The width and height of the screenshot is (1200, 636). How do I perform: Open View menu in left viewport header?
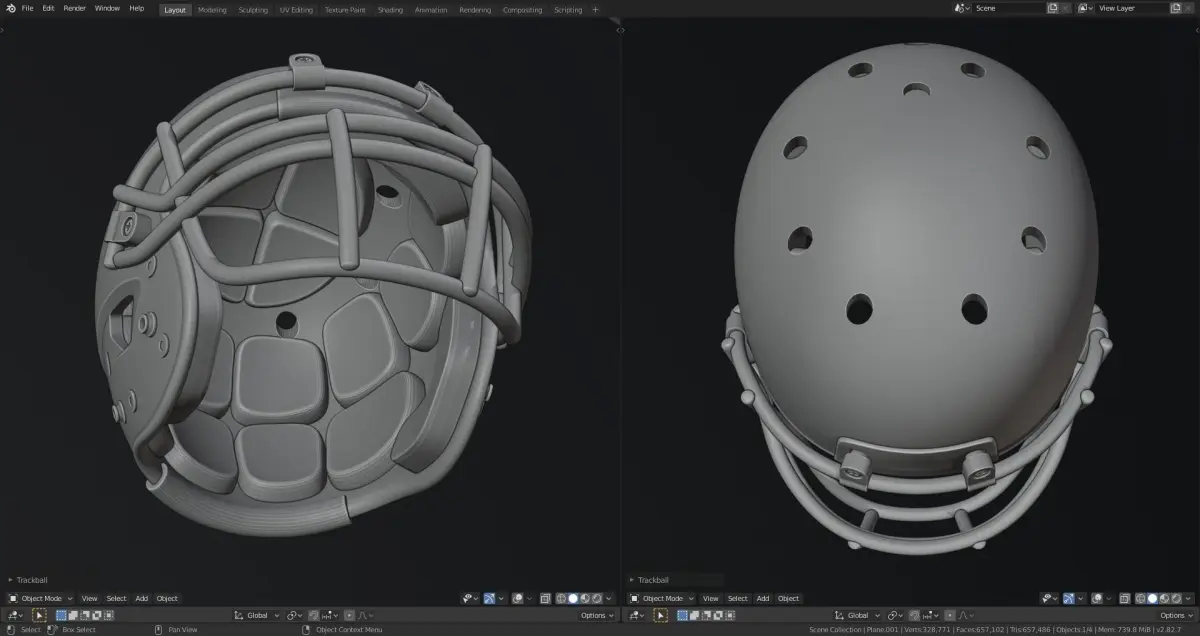click(x=89, y=598)
